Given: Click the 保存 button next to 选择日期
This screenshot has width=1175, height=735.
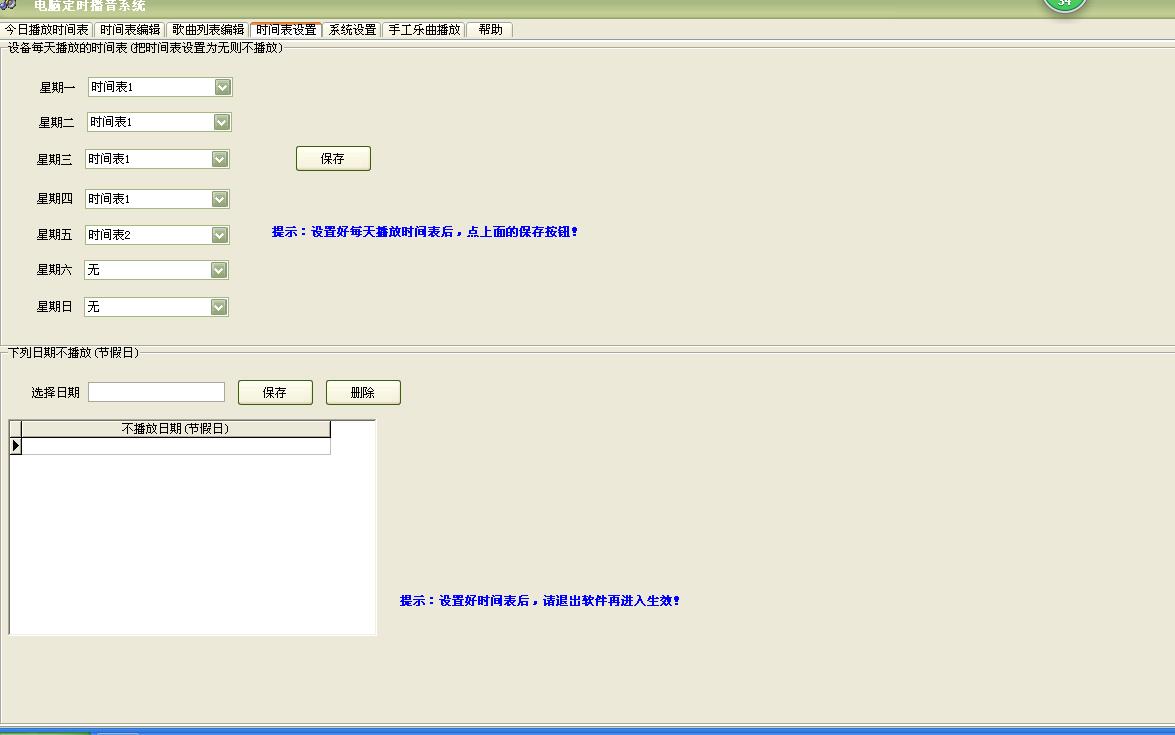Looking at the screenshot, I should pyautogui.click(x=275, y=392).
